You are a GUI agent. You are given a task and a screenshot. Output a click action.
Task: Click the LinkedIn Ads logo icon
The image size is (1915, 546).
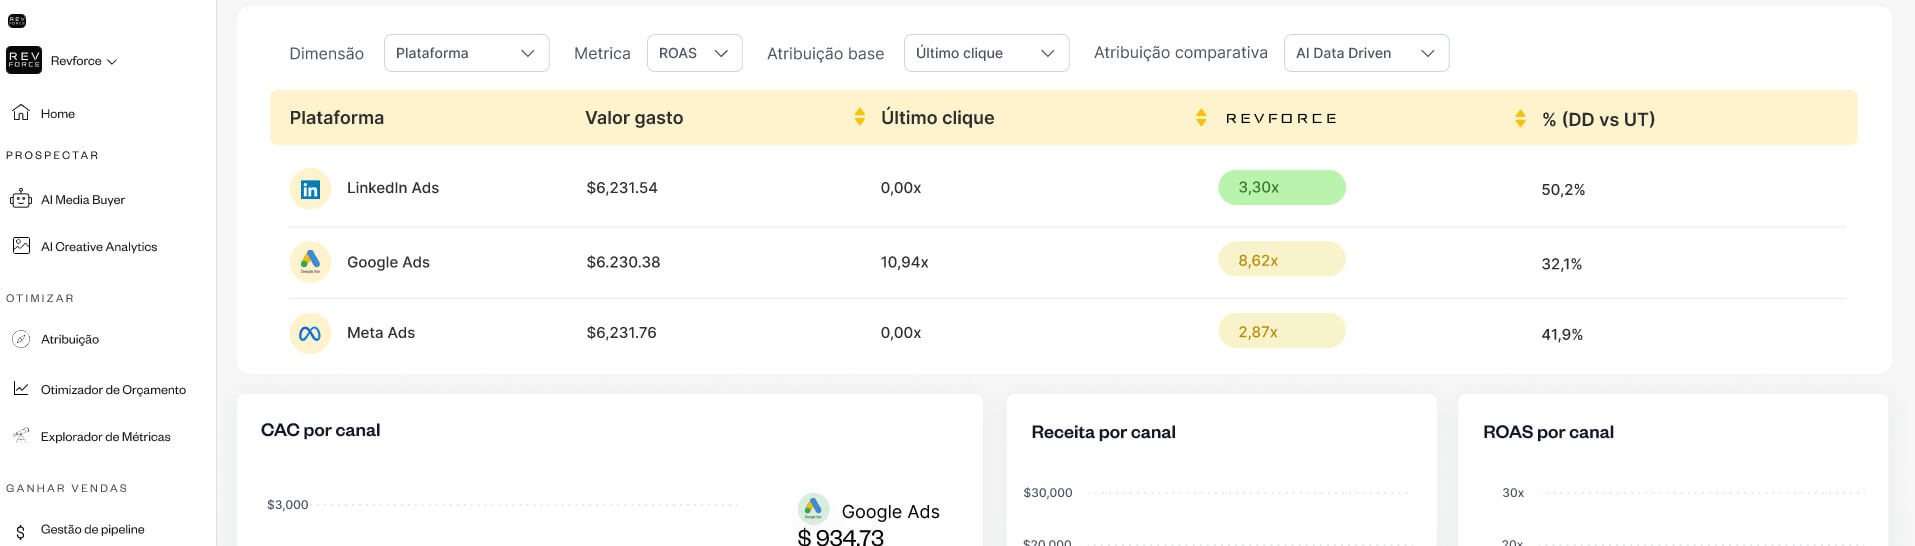click(x=310, y=189)
